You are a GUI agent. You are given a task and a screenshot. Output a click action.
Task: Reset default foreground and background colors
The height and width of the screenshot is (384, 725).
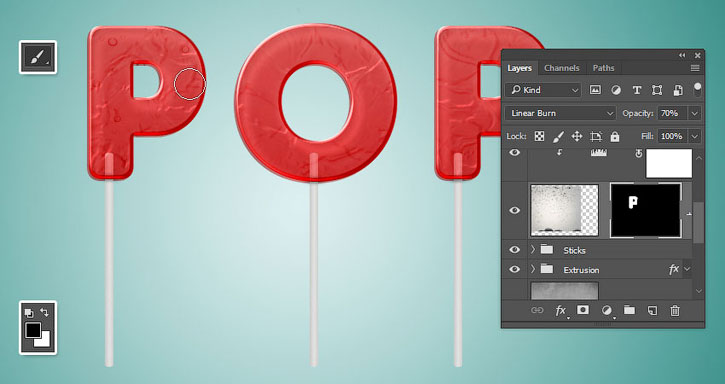(29, 313)
